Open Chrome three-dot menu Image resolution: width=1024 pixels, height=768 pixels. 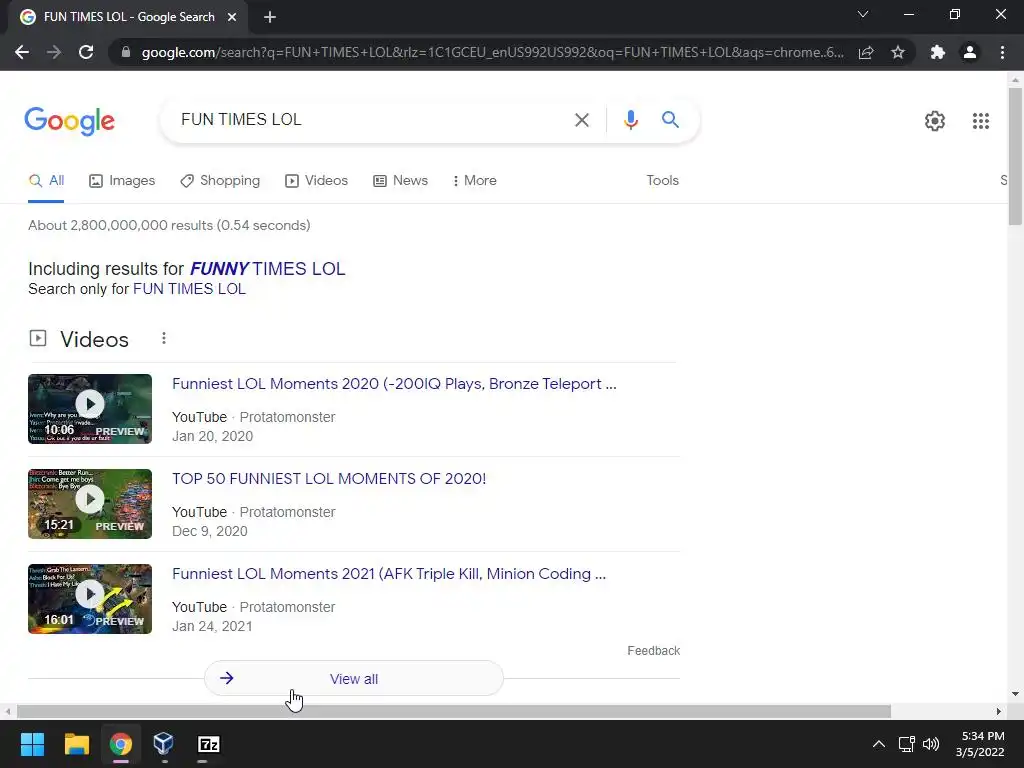coord(1002,52)
